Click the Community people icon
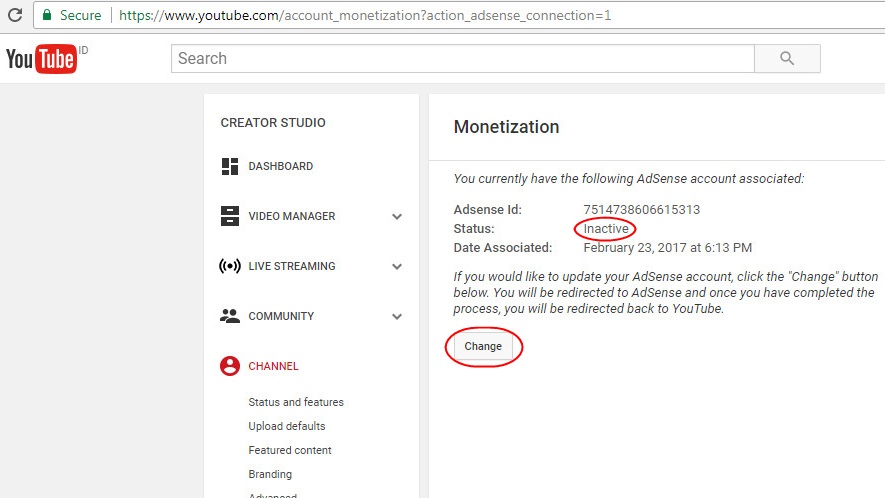The image size is (885, 498). 230,316
